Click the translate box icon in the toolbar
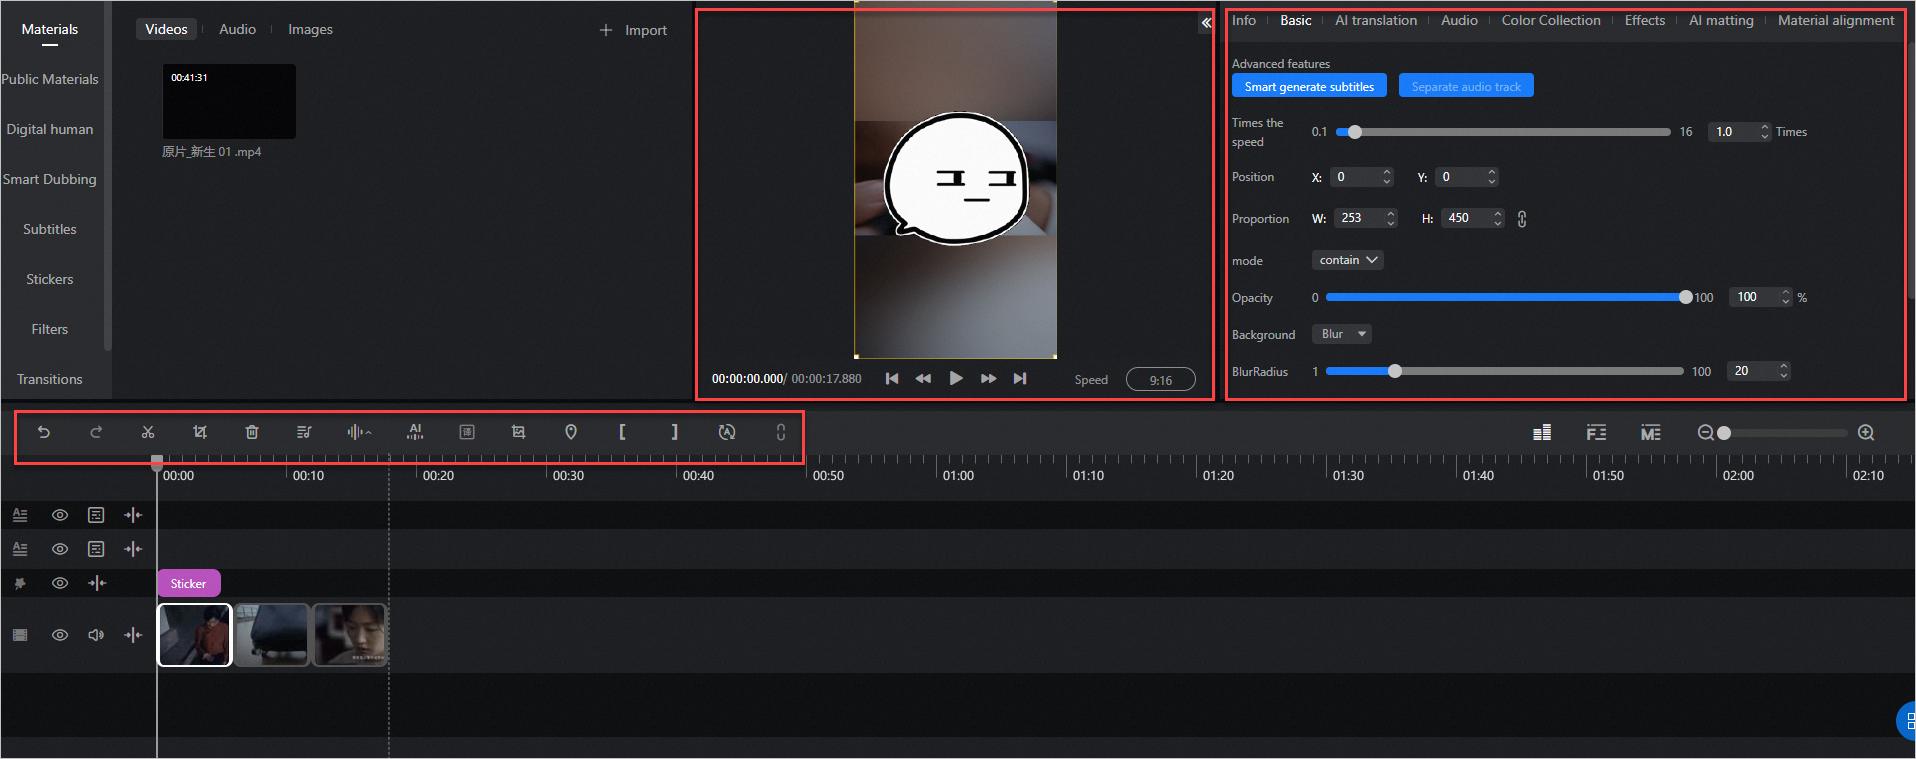Image resolution: width=1916 pixels, height=759 pixels. 467,432
